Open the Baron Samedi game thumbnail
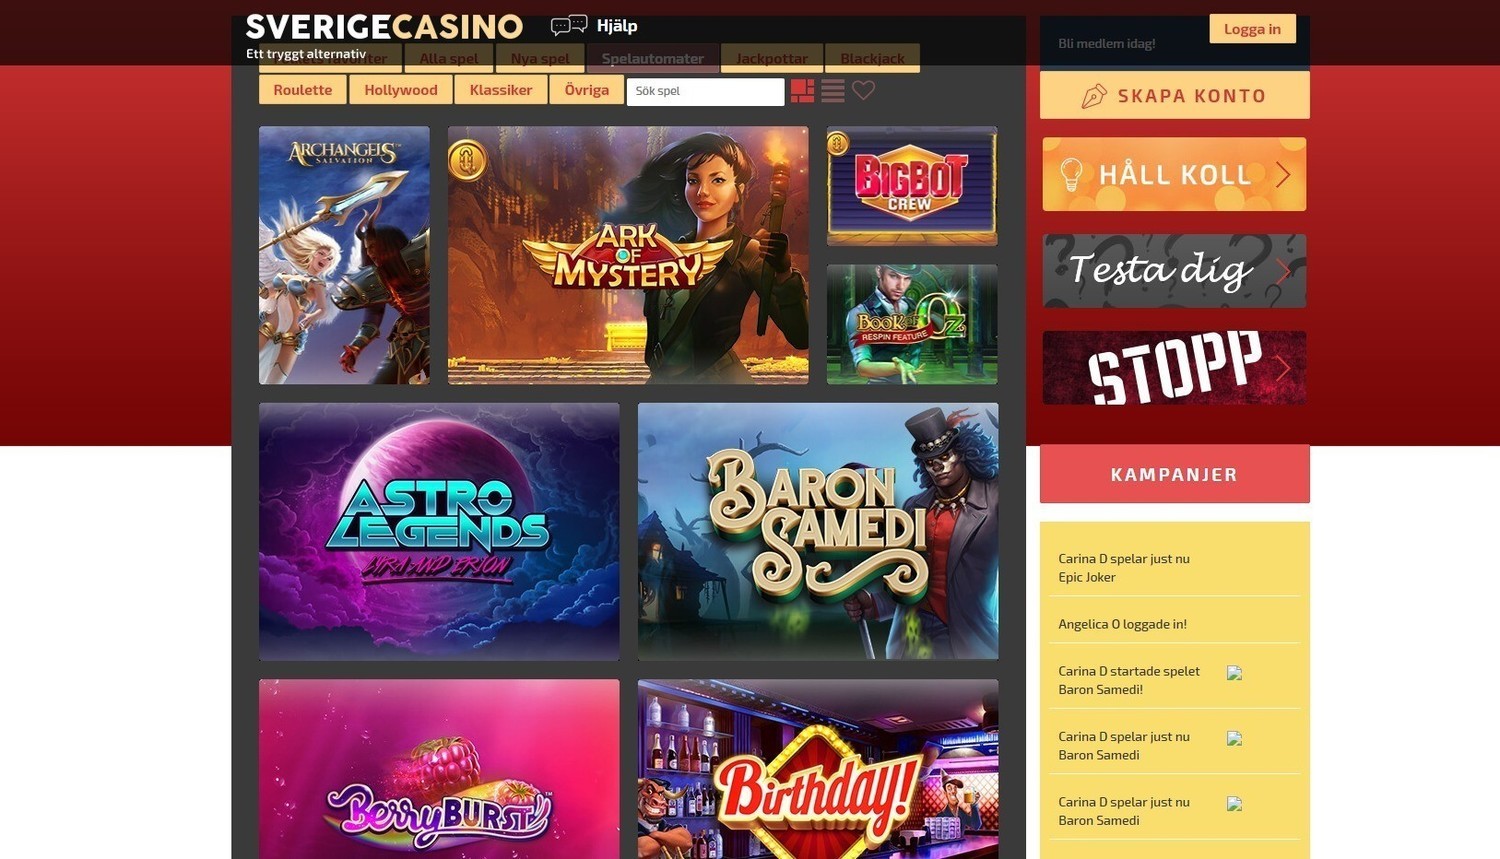 coord(818,531)
